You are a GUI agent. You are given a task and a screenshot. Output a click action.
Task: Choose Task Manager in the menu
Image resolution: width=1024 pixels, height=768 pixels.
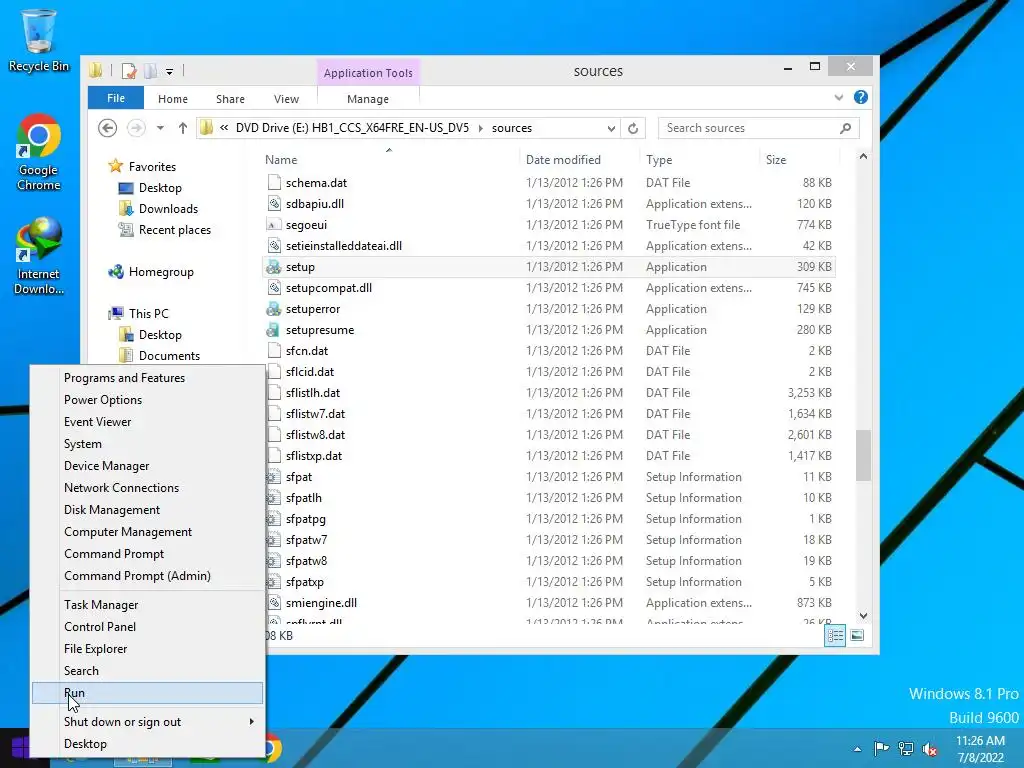(148, 605)
